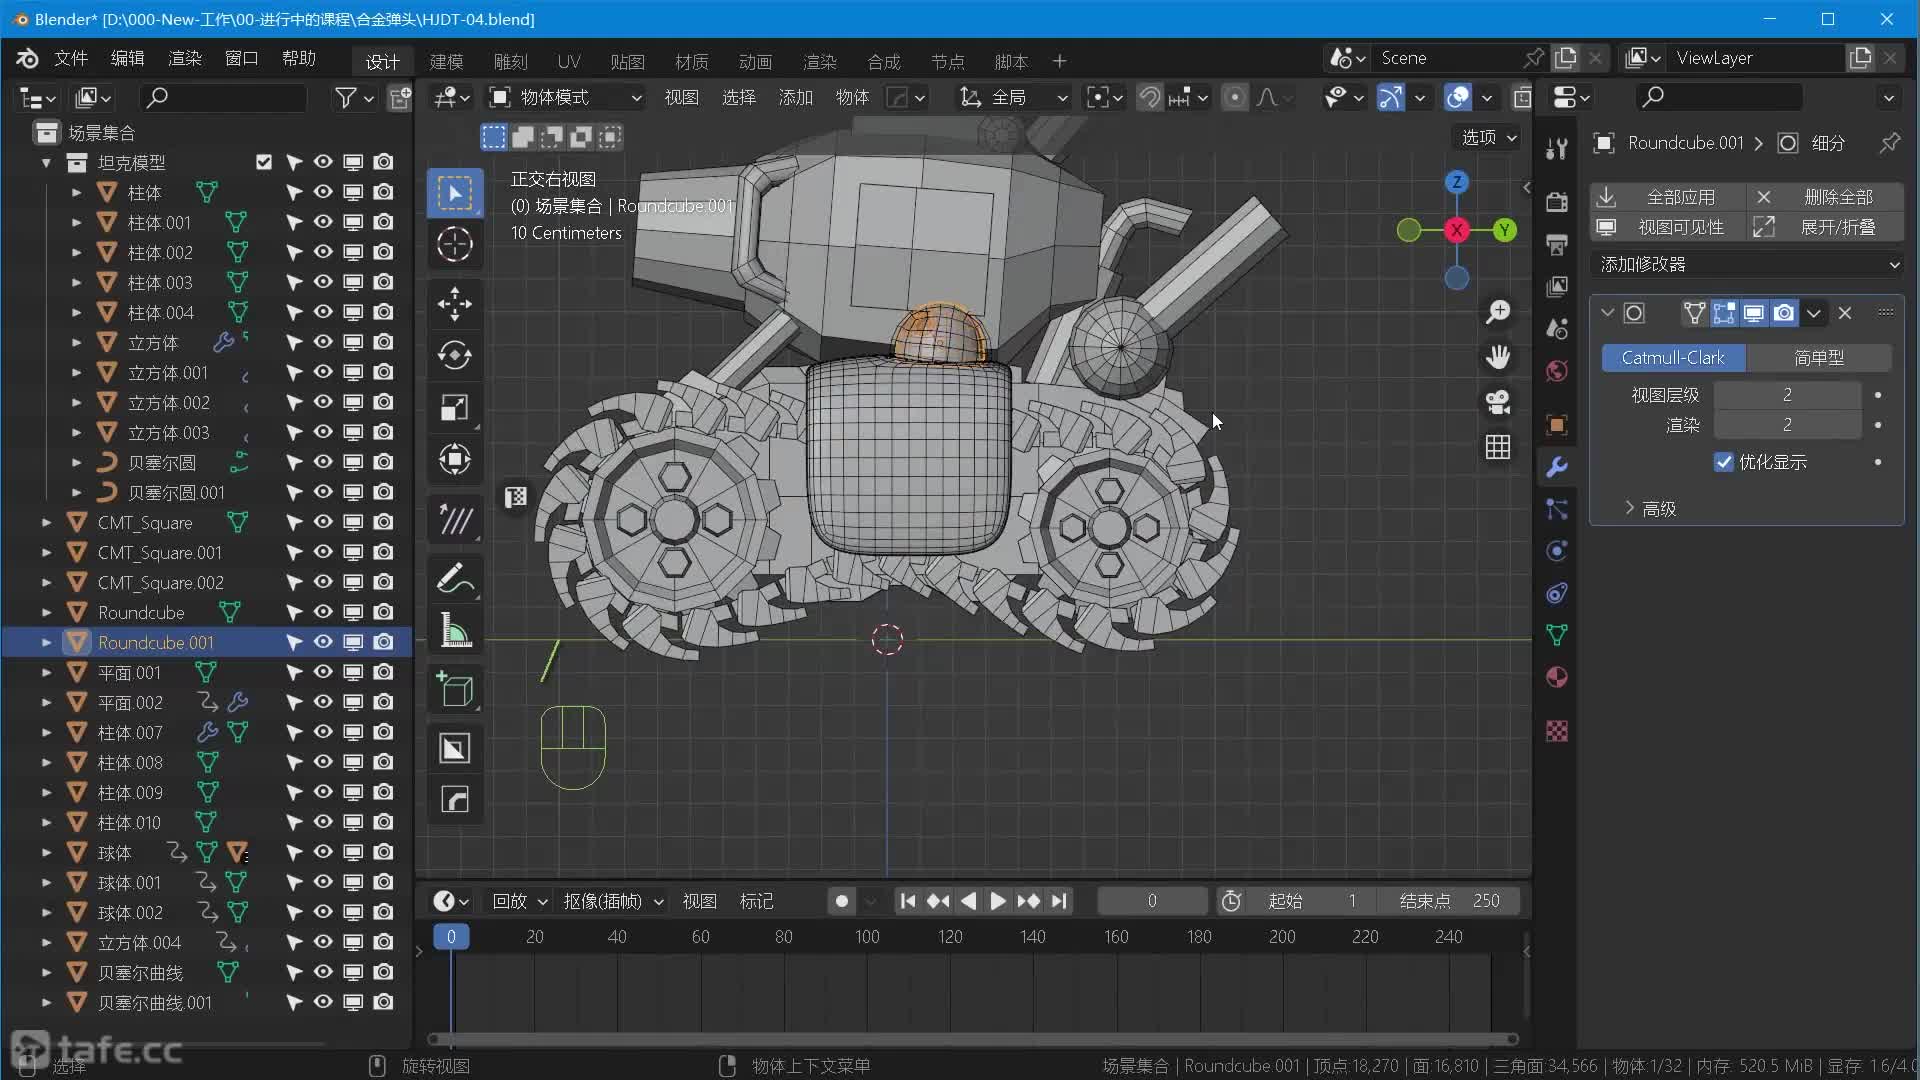1920x1080 pixels.
Task: Choose the Add Cube tool
Action: pos(455,690)
